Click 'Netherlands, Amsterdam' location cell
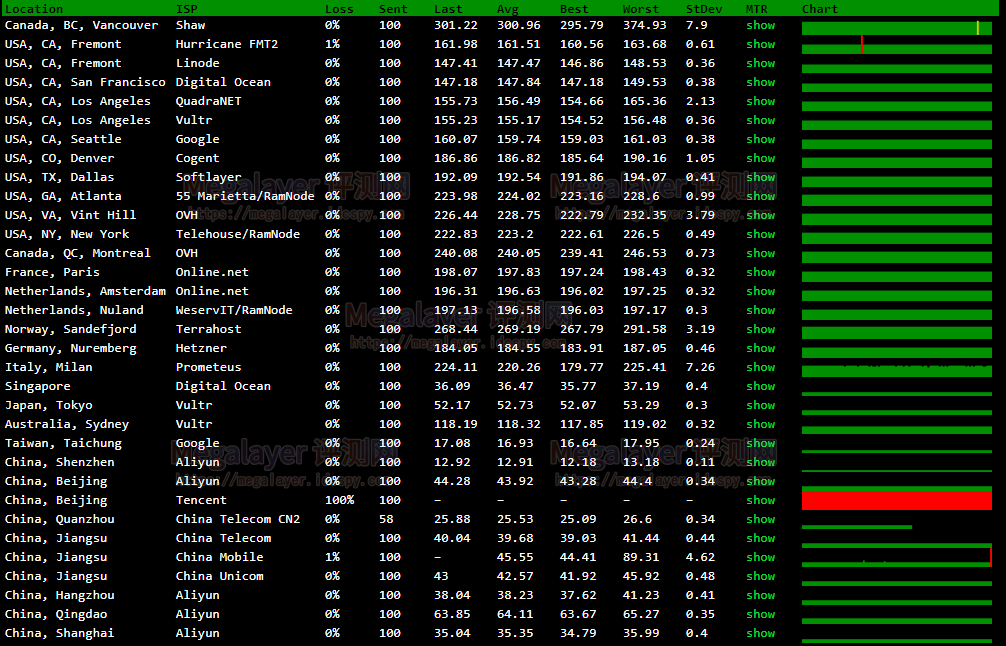 coord(85,291)
